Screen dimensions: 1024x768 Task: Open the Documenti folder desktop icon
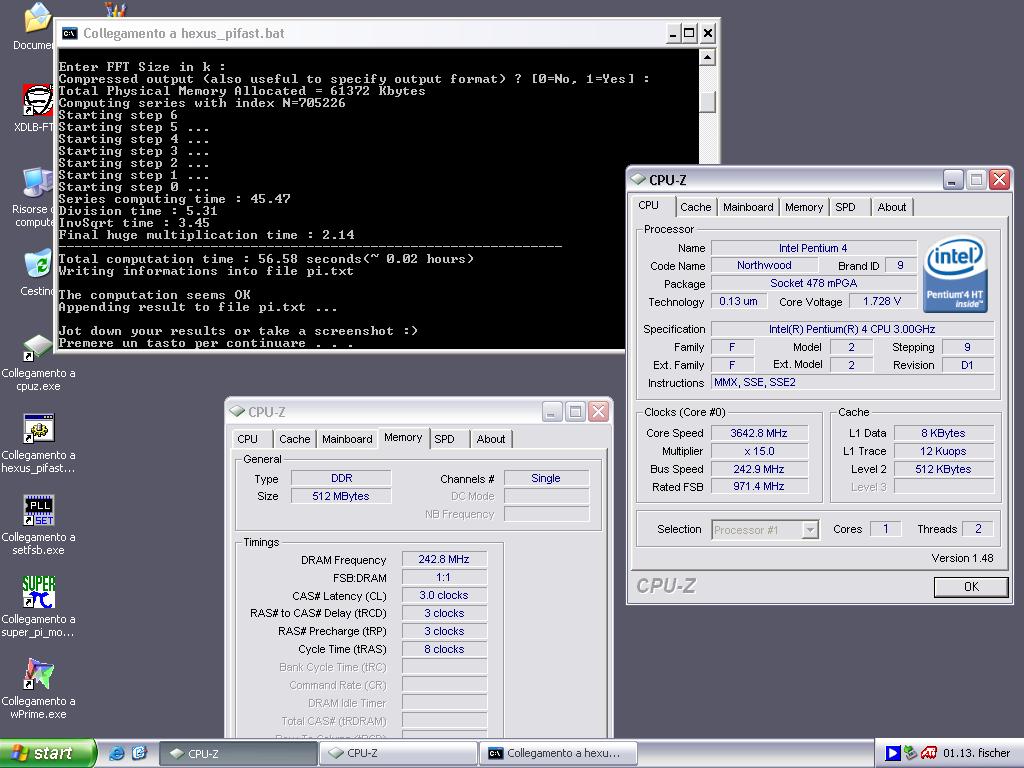(38, 18)
